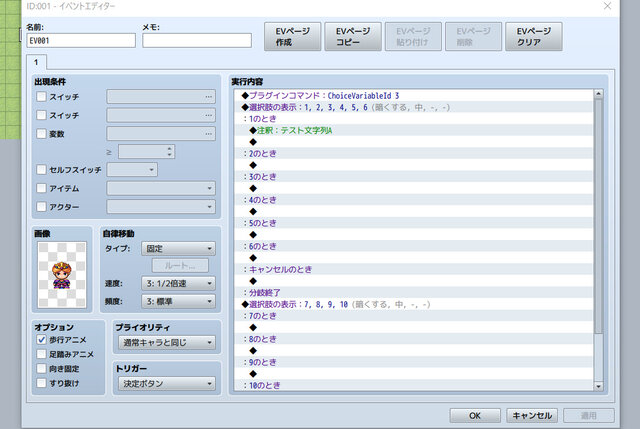
Task: Select the キャンセルのとき branch line
Action: [x=414, y=269]
